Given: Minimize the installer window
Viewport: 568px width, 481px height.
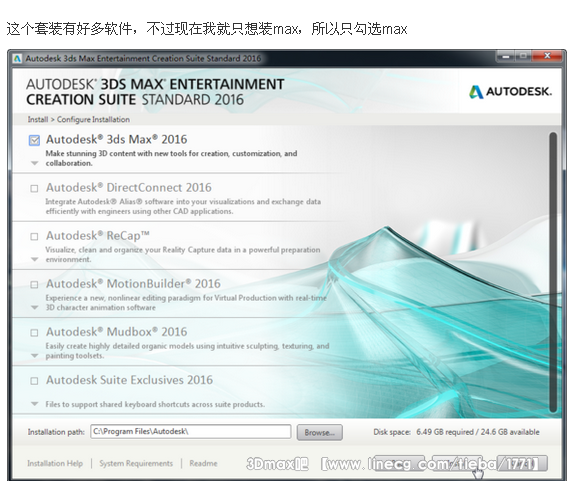Looking at the screenshot, I should (506, 56).
